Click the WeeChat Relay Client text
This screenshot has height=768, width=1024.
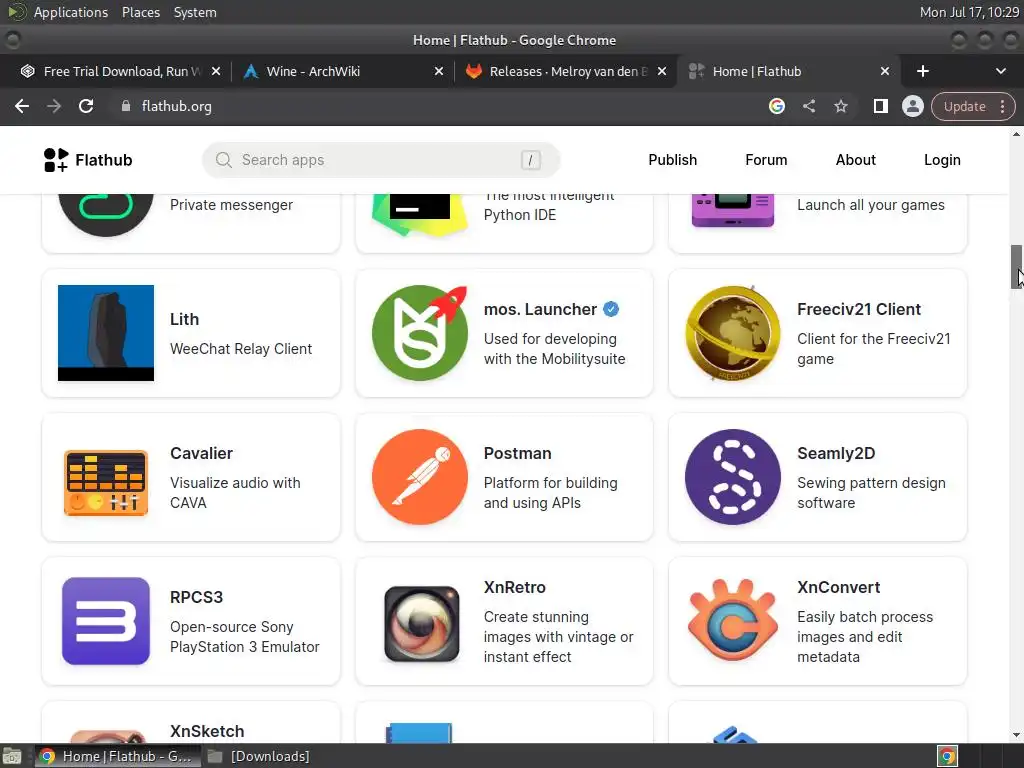(241, 349)
